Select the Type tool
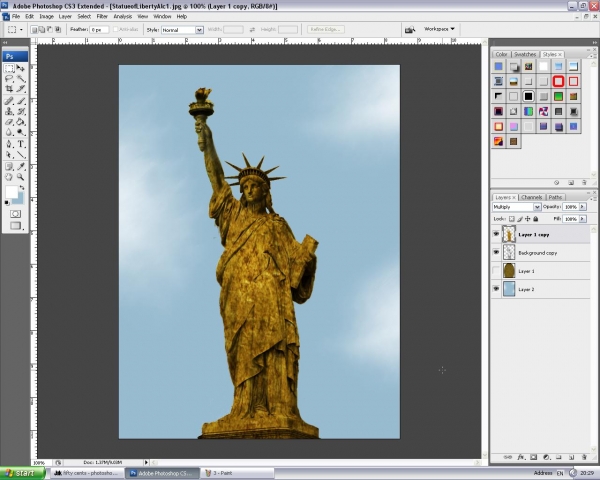Image resolution: width=600 pixels, height=480 pixels. tap(21, 144)
